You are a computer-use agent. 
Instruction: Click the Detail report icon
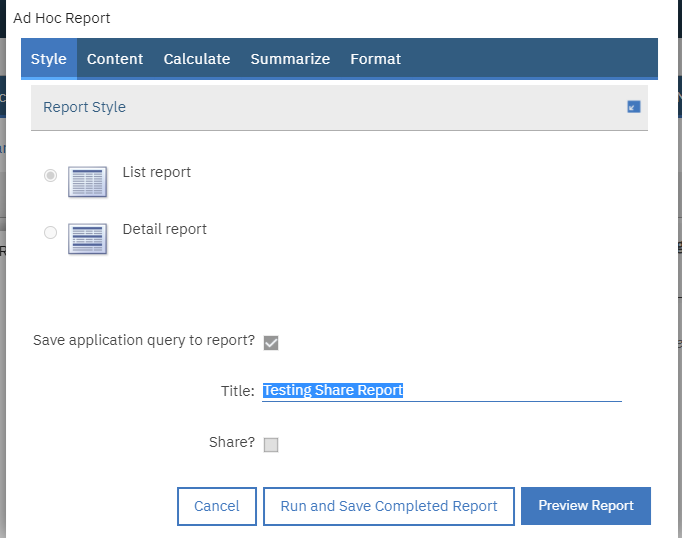tap(87, 238)
